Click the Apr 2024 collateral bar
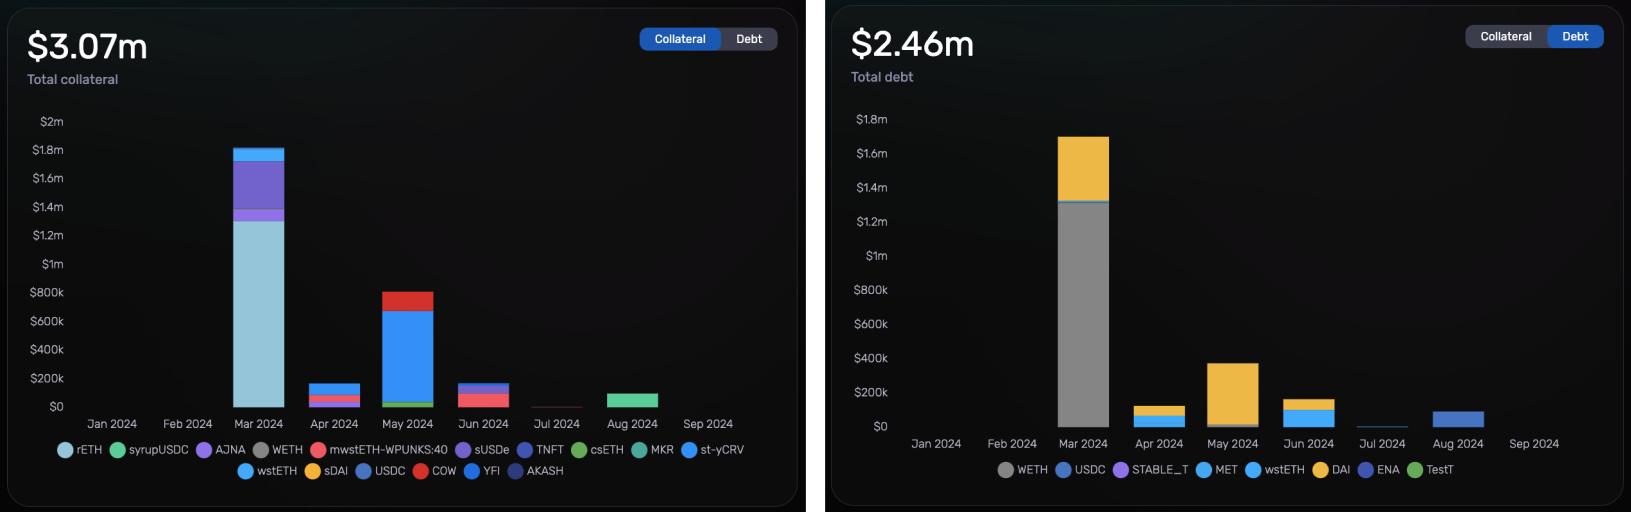The width and height of the screenshot is (1631, 512). (x=334, y=395)
